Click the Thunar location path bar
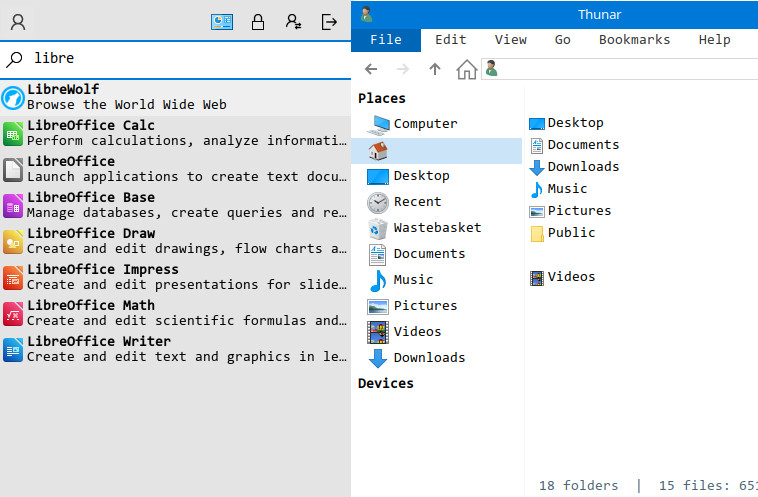Viewport: 758px width, 497px height. (620, 69)
